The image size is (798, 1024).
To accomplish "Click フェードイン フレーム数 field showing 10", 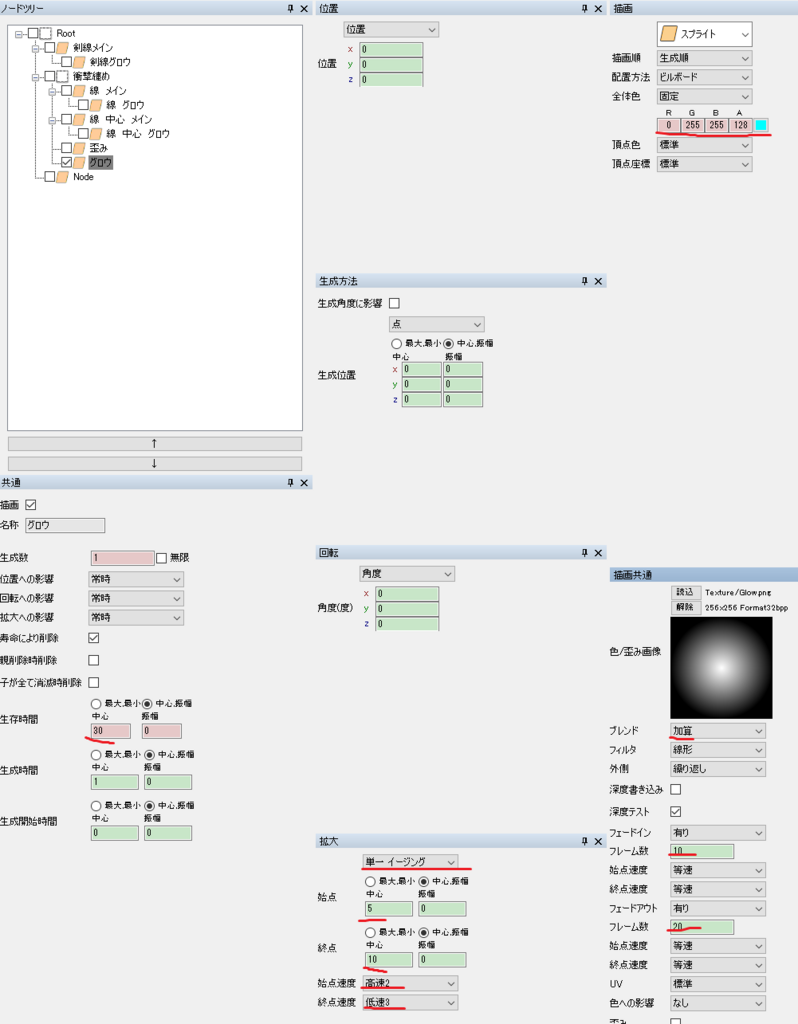I will 702,851.
